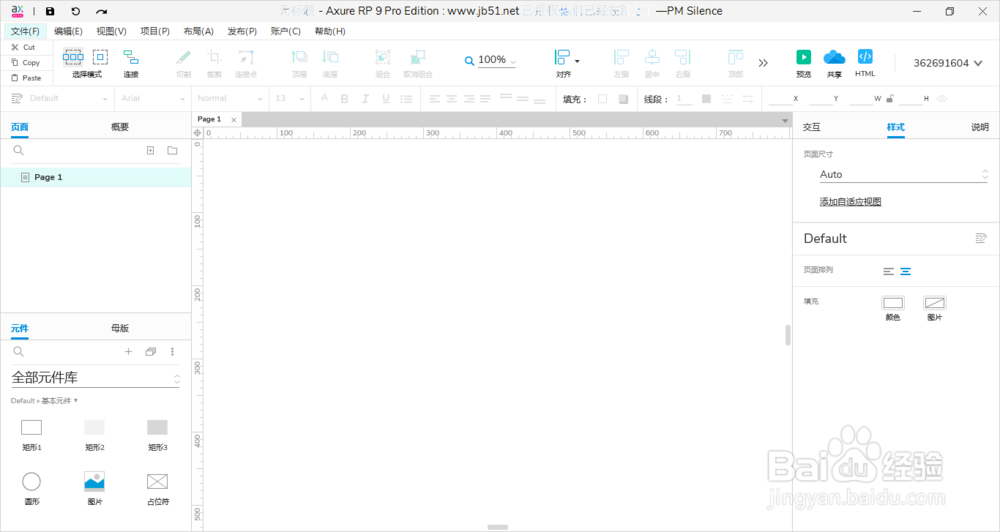Viewport: 1000px width, 532px height.
Task: Click the add folder icon in pages panel
Action: click(x=172, y=151)
